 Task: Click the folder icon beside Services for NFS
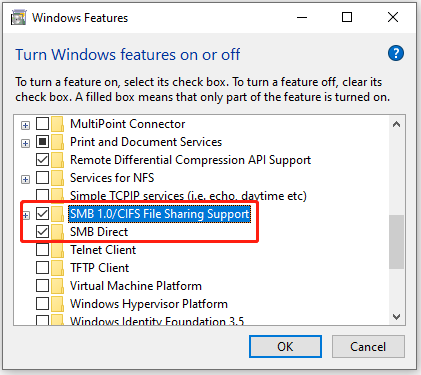click(x=58, y=178)
